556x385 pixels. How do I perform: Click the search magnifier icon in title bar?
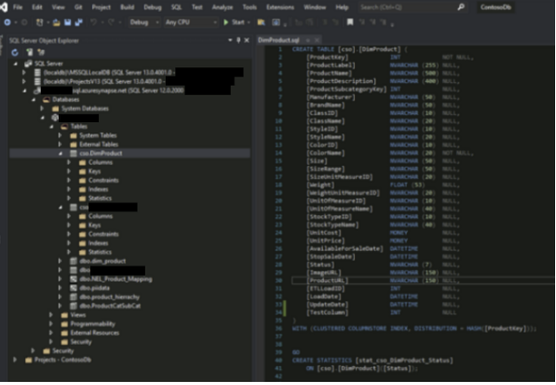pyautogui.click(x=461, y=7)
